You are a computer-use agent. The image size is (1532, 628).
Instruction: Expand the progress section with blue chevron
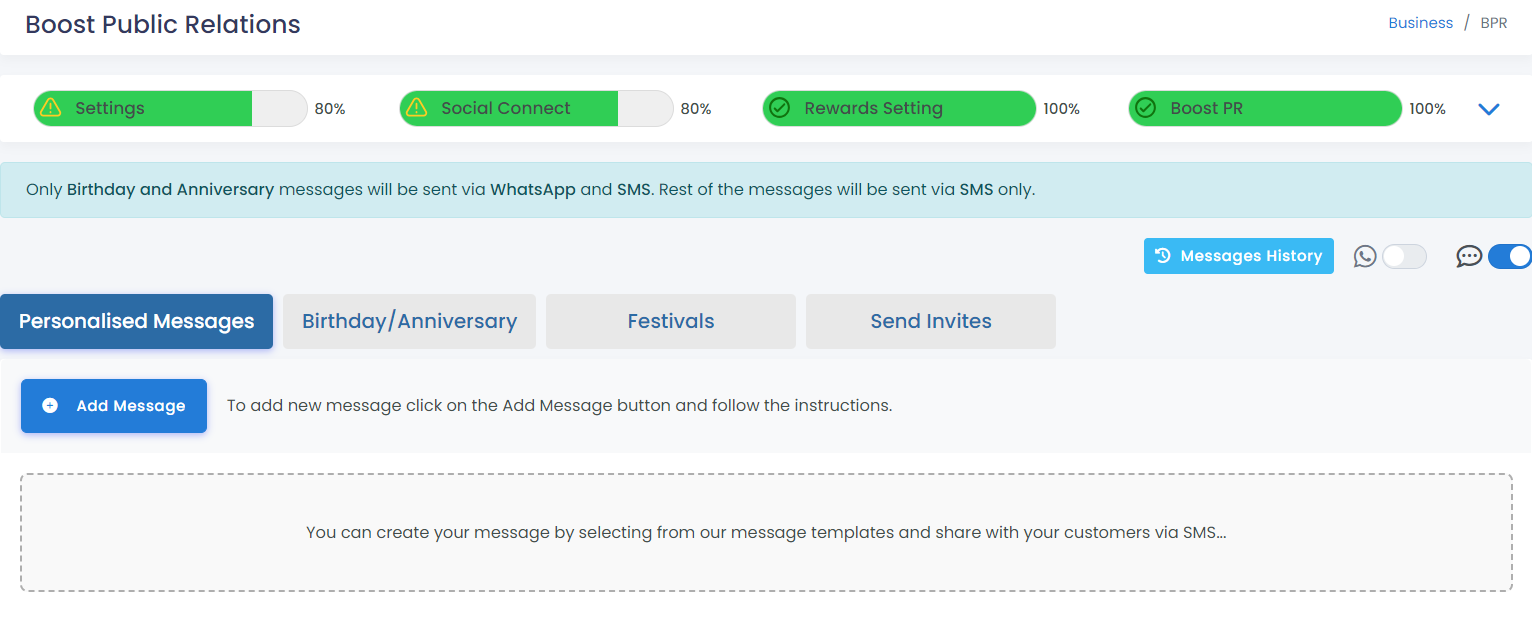point(1489,109)
